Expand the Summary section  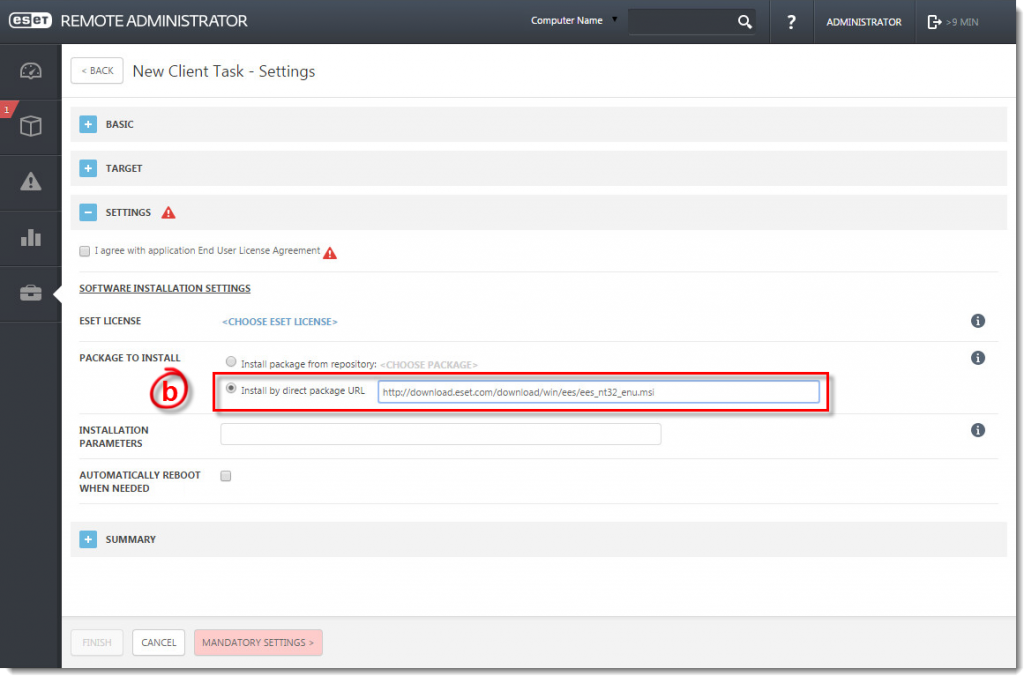point(88,539)
